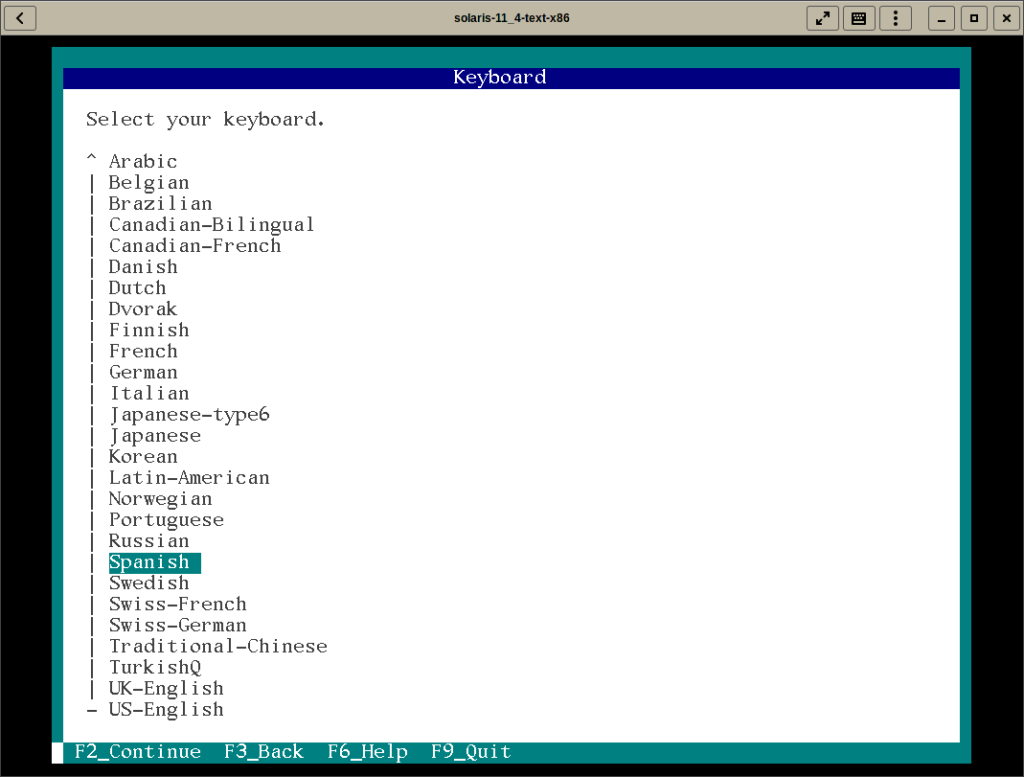Click F3_Back to return
Viewport: 1024px width, 777px height.
(x=264, y=752)
